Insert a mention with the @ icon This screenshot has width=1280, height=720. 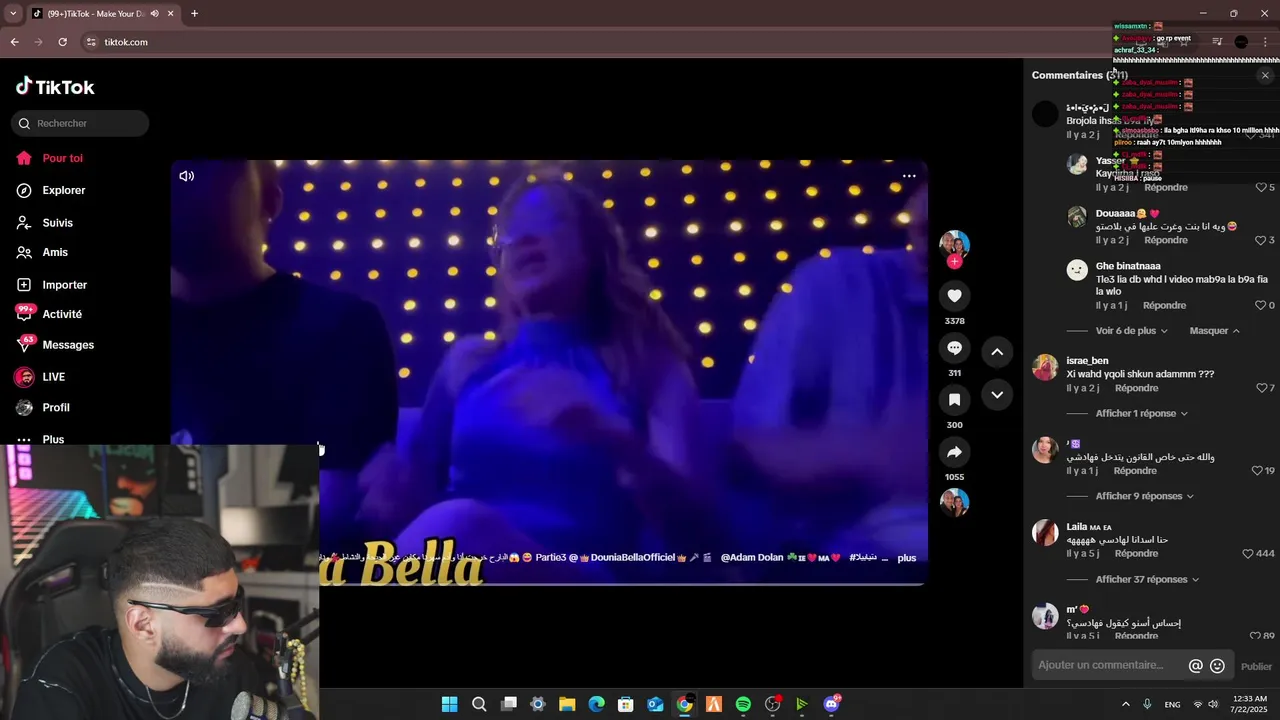[1195, 666]
